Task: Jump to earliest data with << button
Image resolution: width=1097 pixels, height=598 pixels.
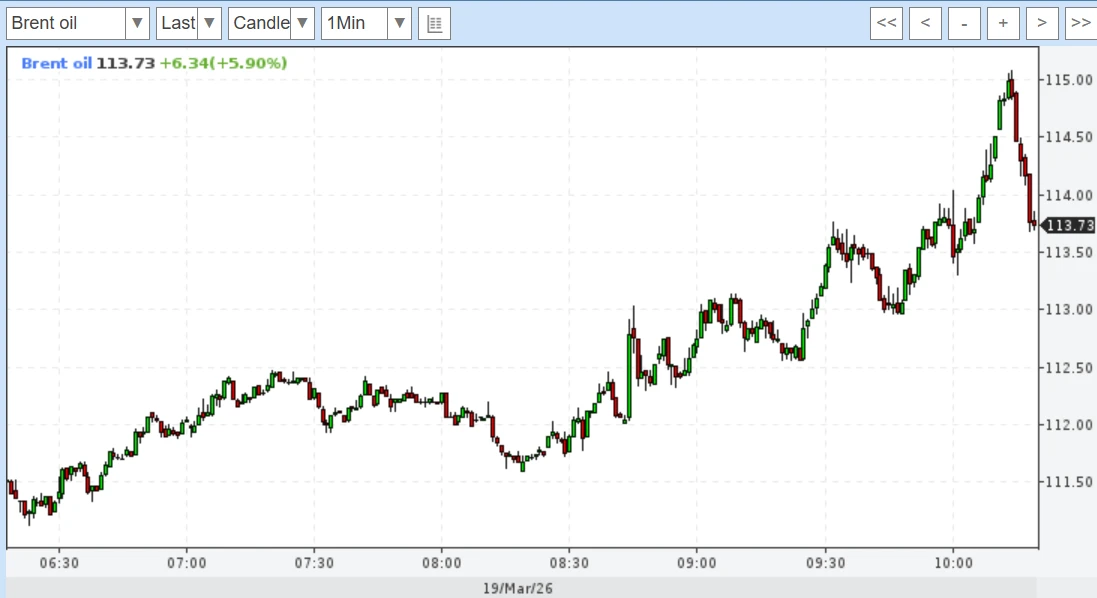Action: pyautogui.click(x=886, y=23)
